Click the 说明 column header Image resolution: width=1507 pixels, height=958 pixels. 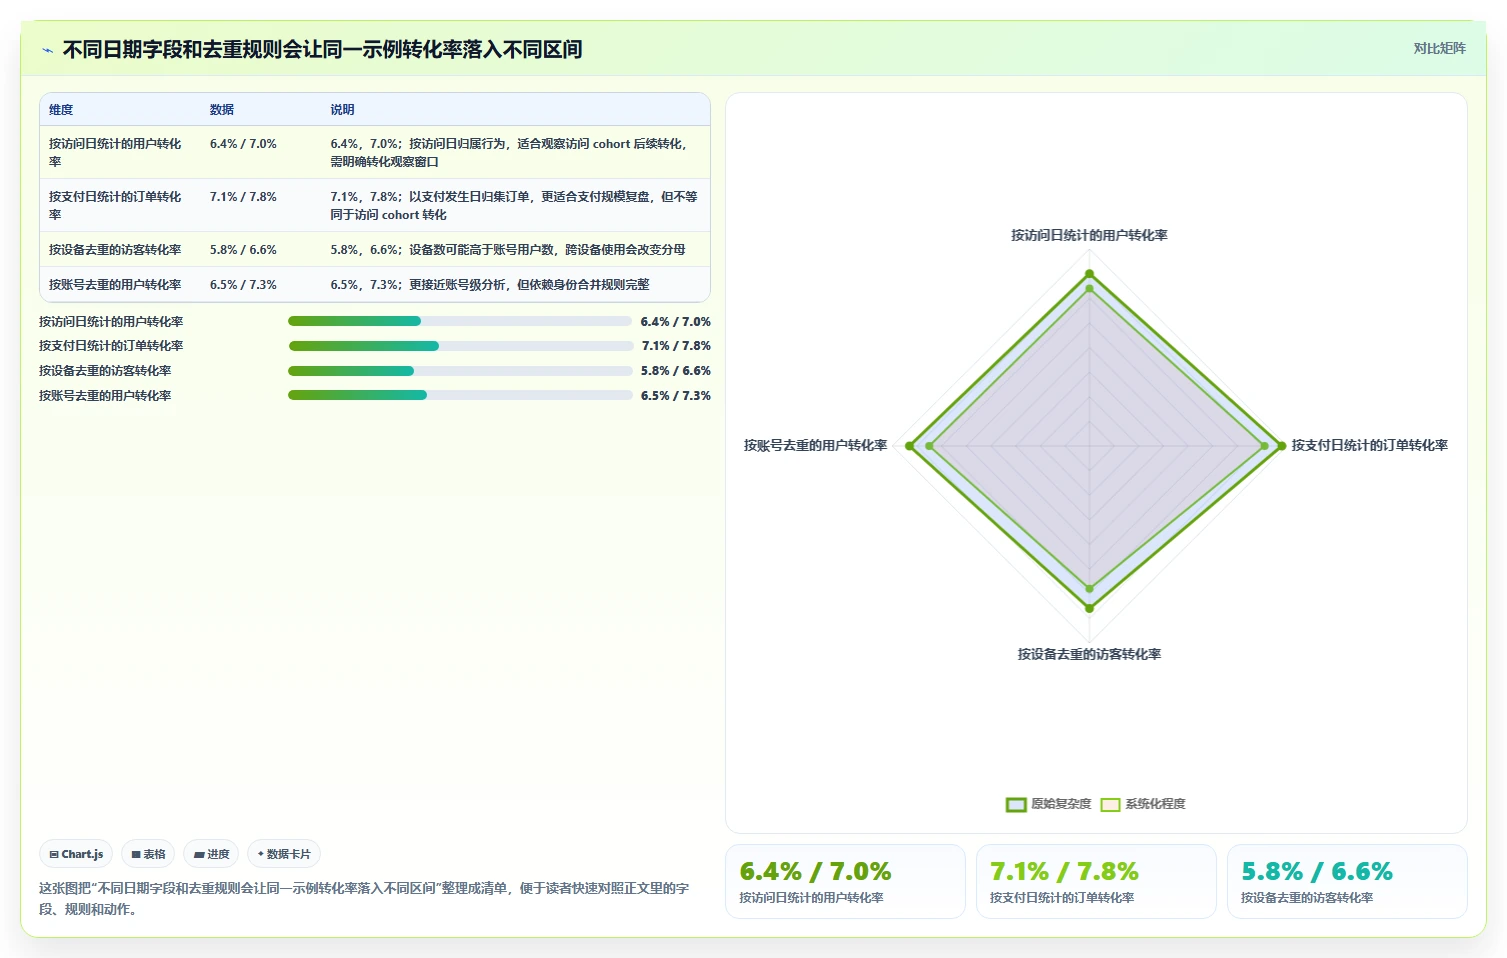point(343,110)
